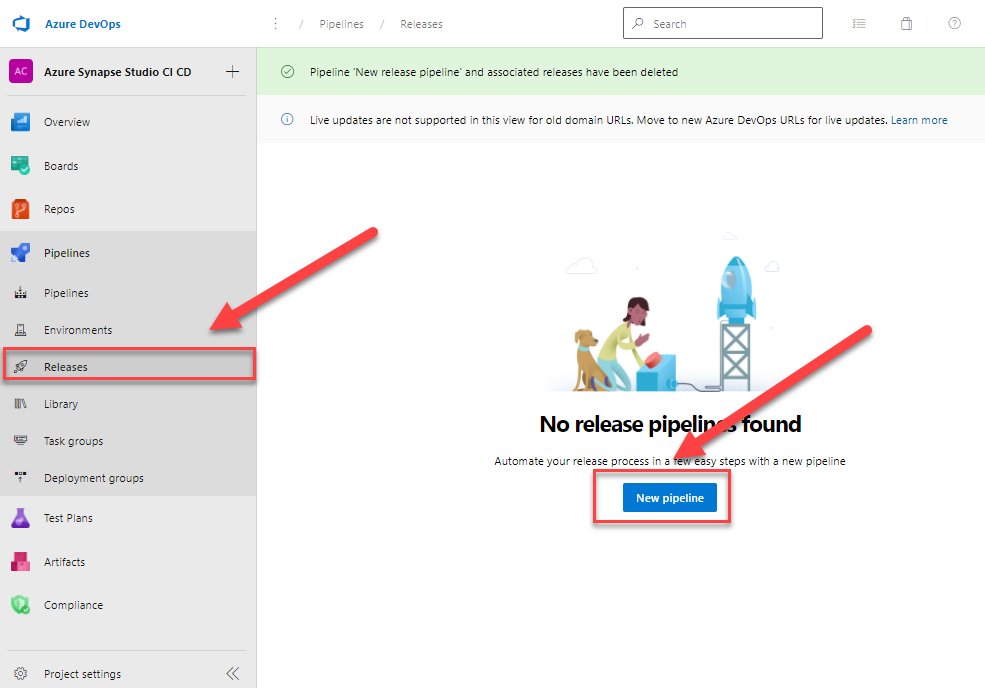This screenshot has height=688, width=985.
Task: Open Azure Synapse Studio CI CD project
Action: (117, 72)
